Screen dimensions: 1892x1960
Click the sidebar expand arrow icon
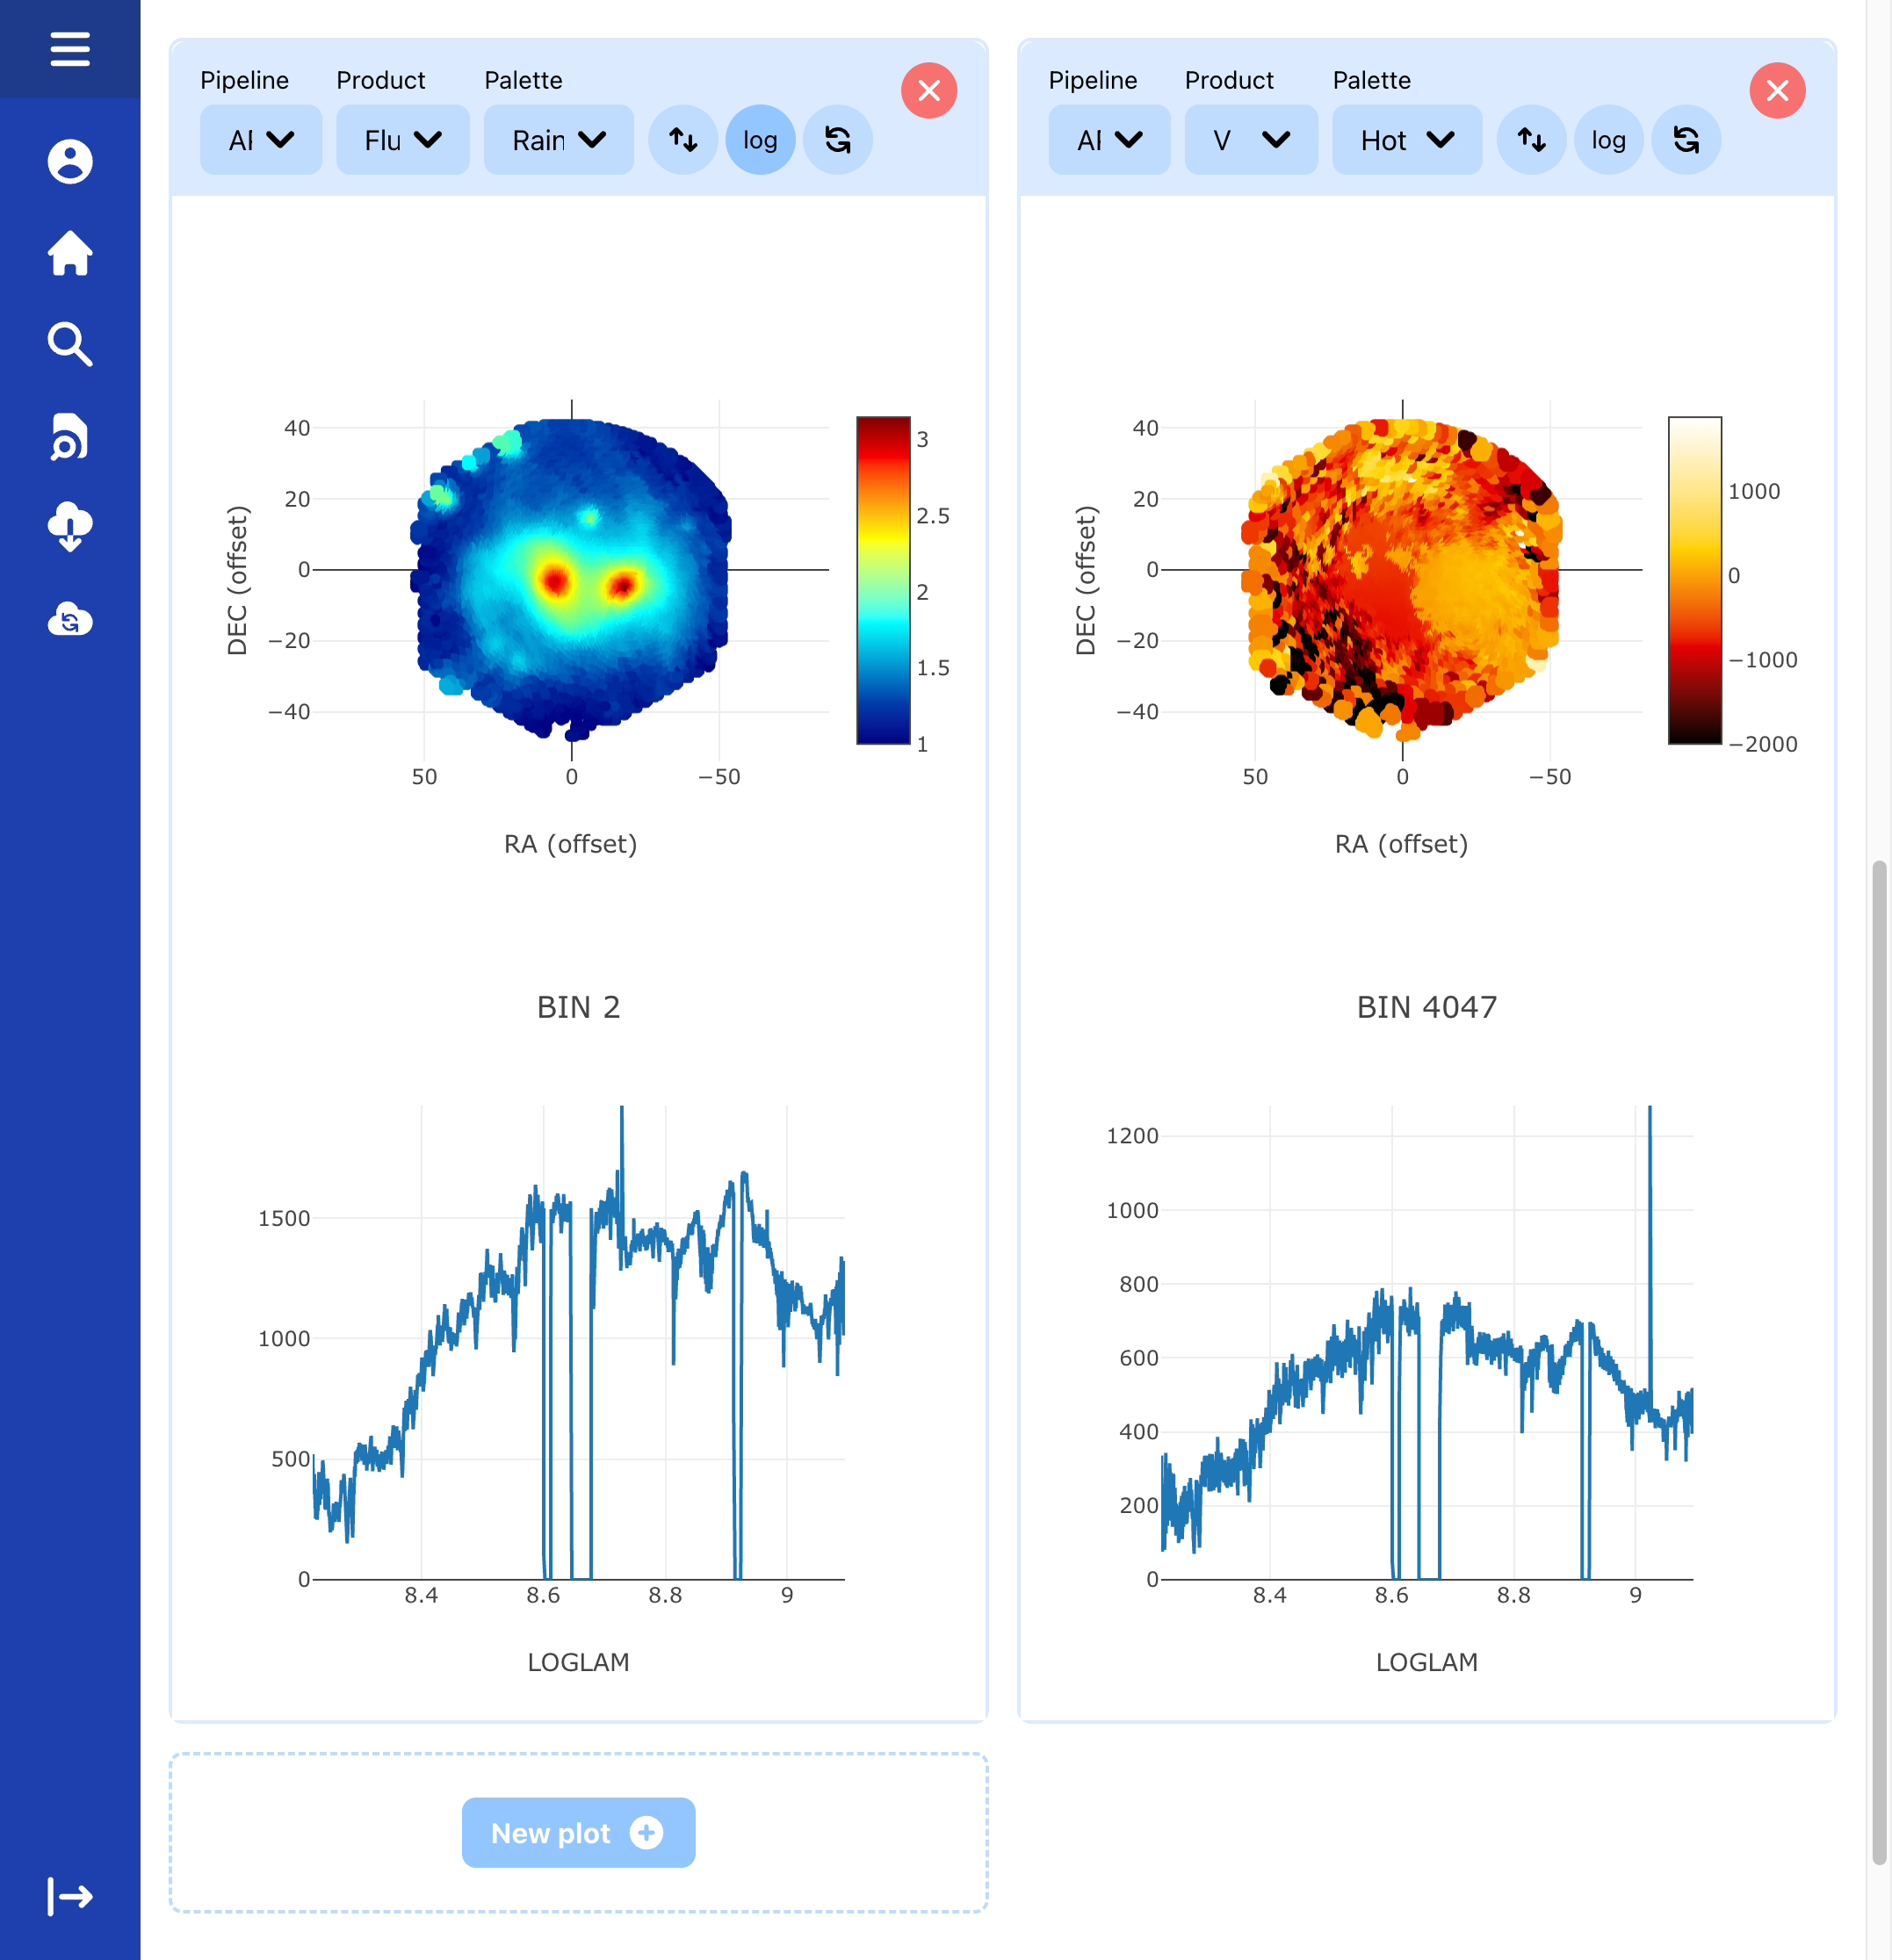[x=70, y=1896]
